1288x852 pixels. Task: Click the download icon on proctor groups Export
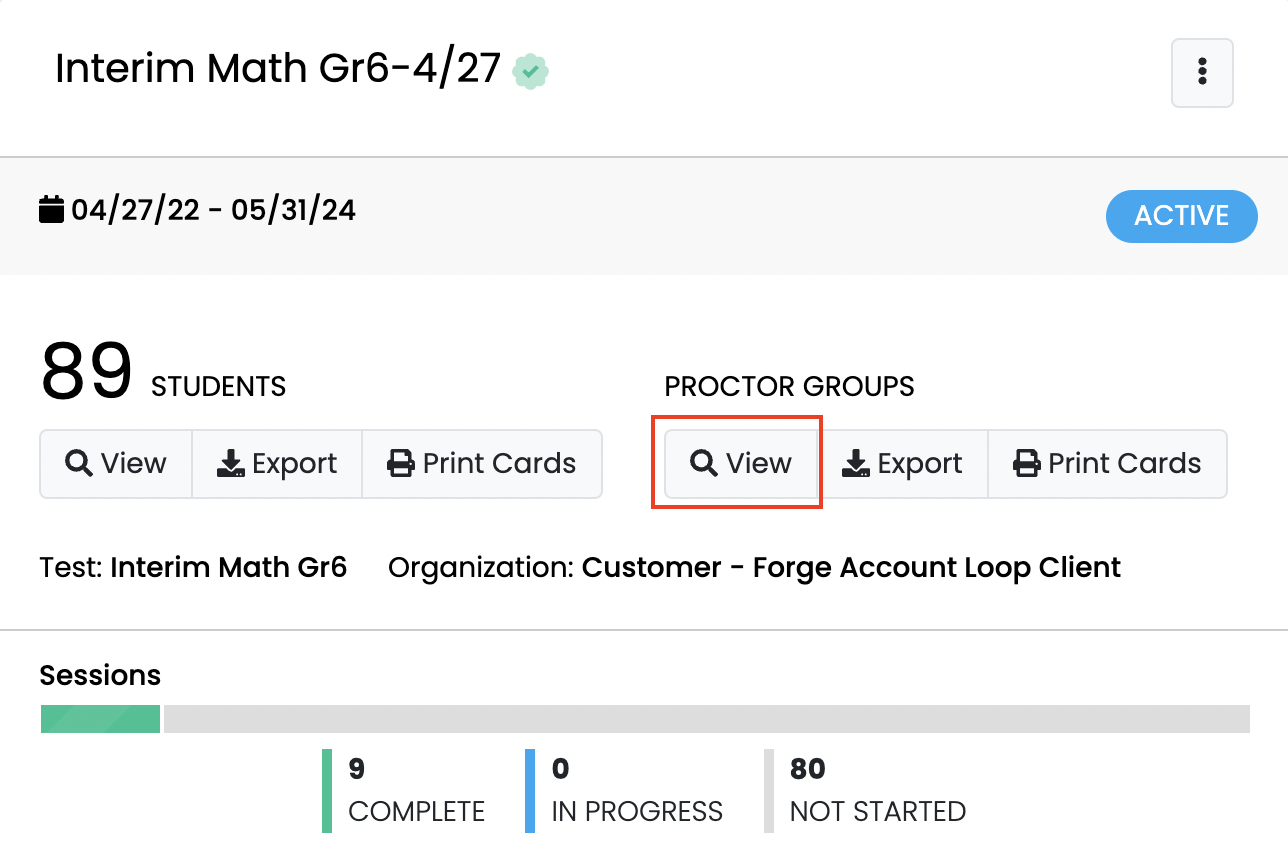click(857, 463)
